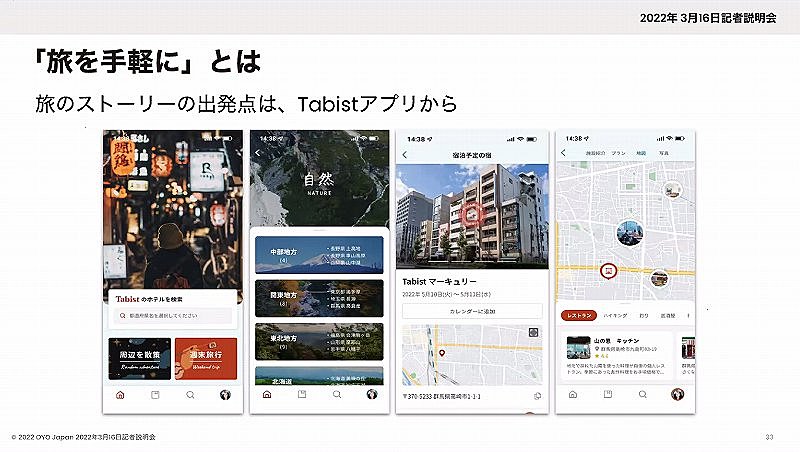Click the 宿泊予定の宿 screen title
Viewport: 800px width, 452px height.
click(x=472, y=155)
